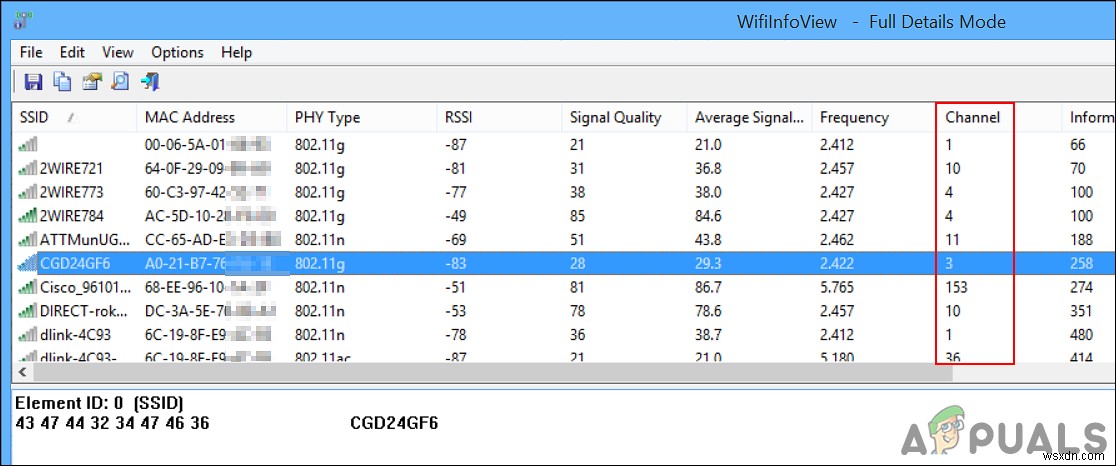Select the 2WIRE773 network name

pyautogui.click(x=71, y=192)
